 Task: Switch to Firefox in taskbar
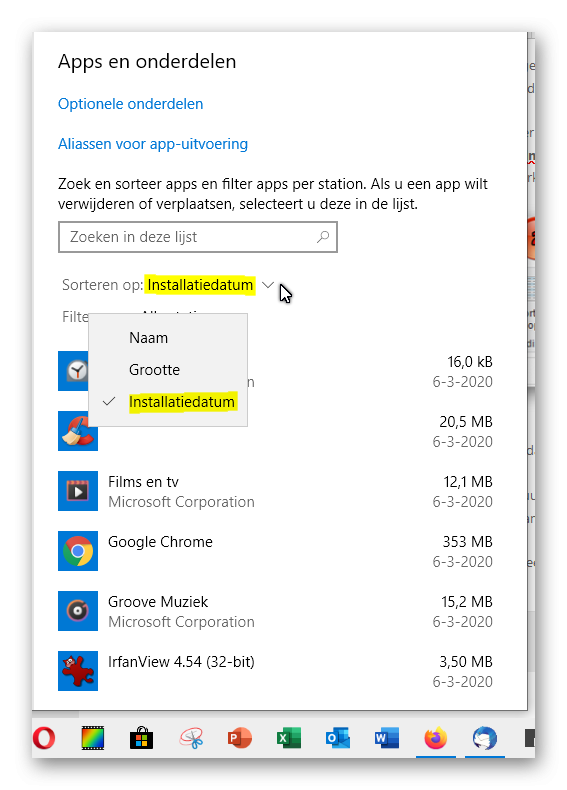pyautogui.click(x=435, y=738)
